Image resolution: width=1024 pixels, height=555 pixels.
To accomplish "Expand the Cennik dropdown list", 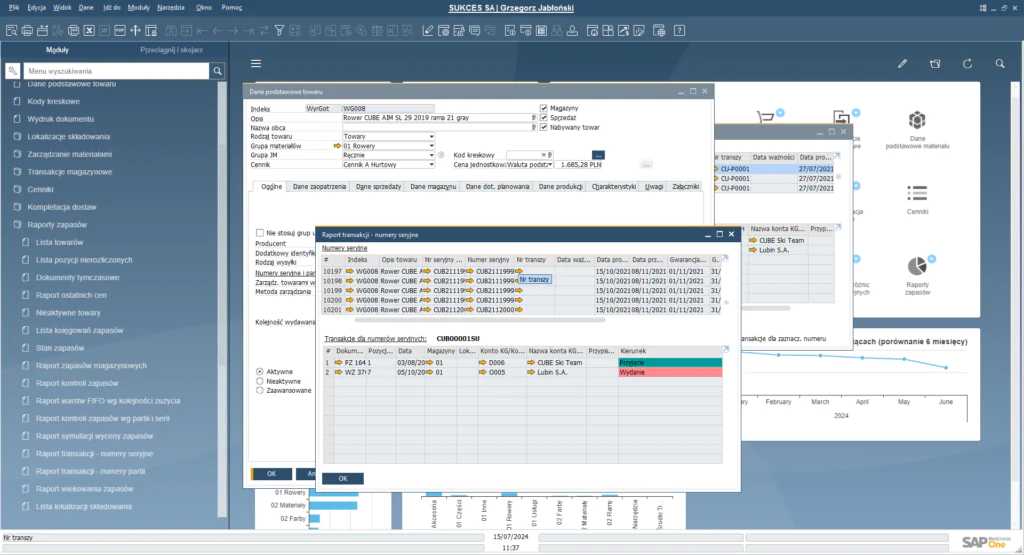I will click(x=431, y=165).
